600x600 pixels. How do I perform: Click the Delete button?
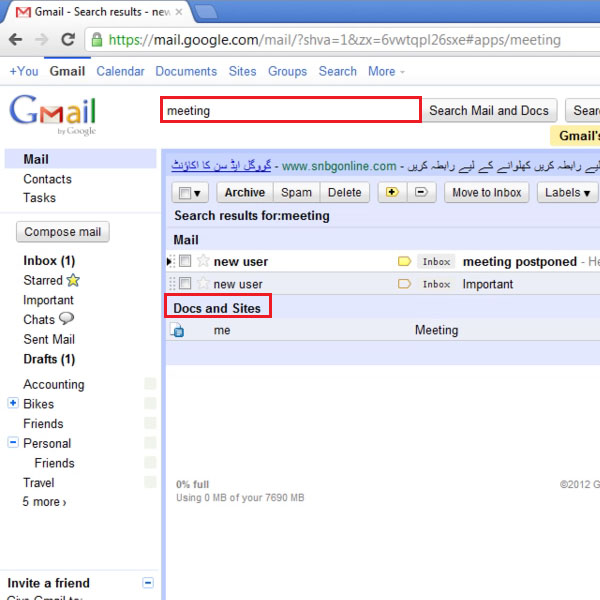345,192
